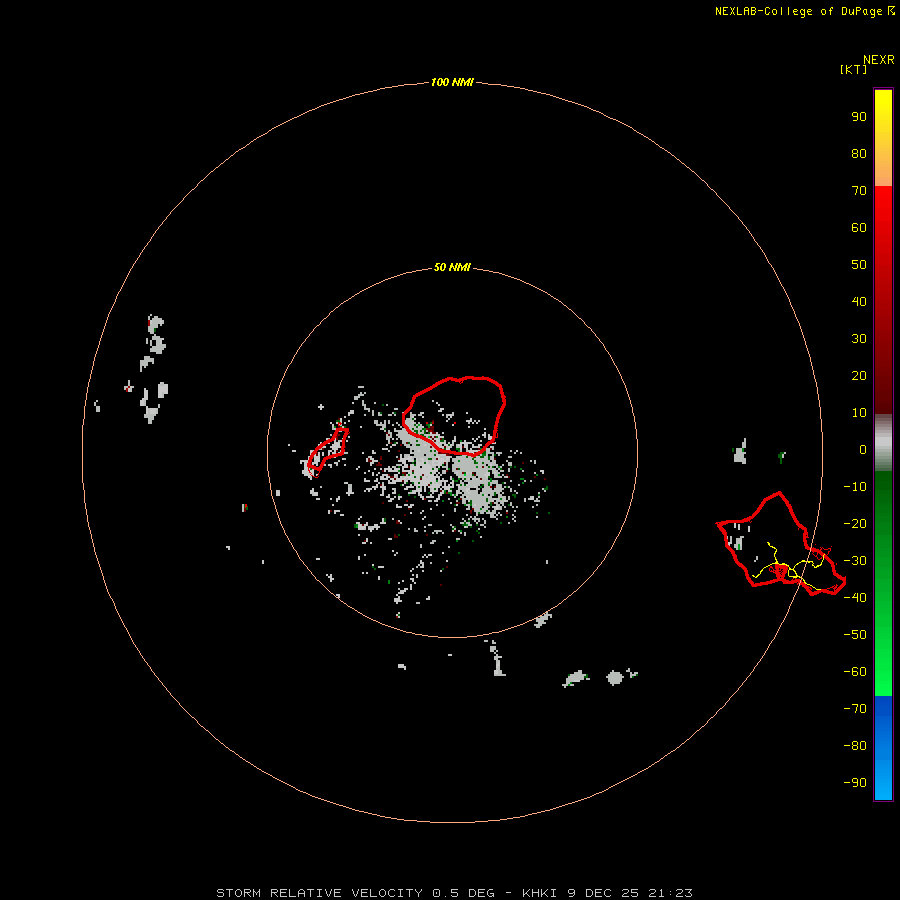Click the [KT] units label
Image resolution: width=900 pixels, height=900 pixels.
pos(854,69)
